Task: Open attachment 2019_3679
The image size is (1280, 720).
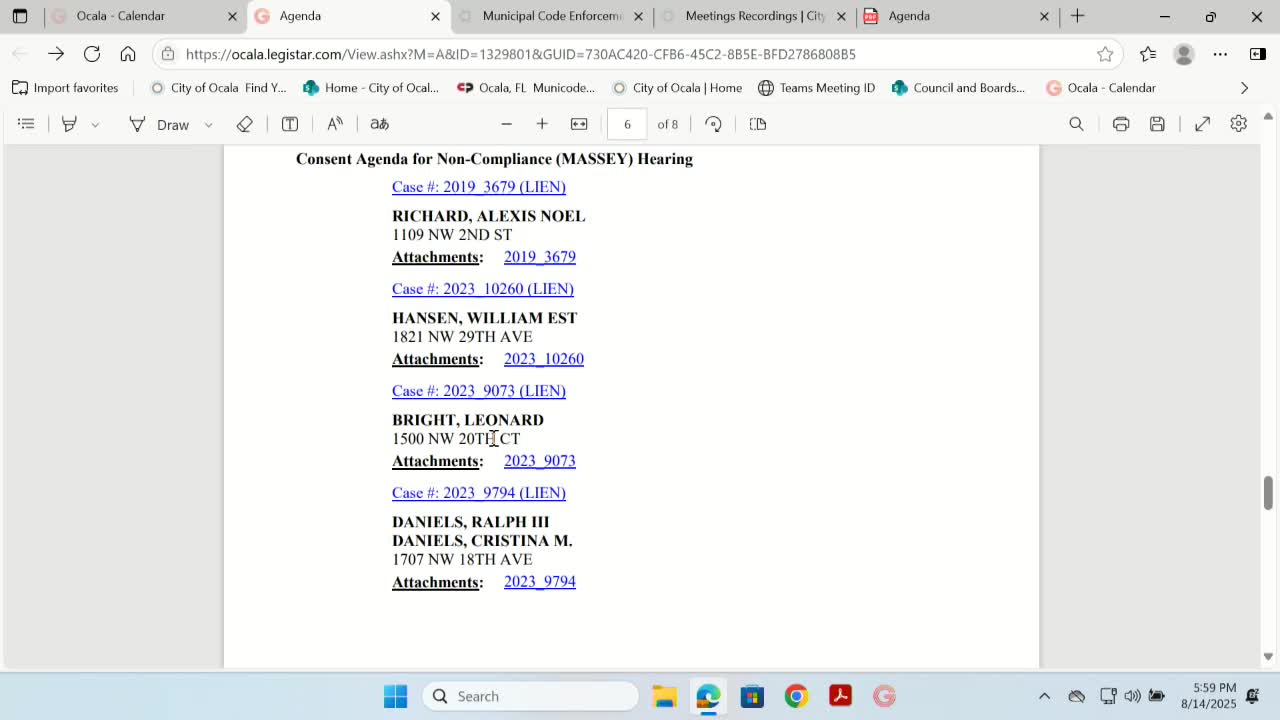Action: (540, 257)
